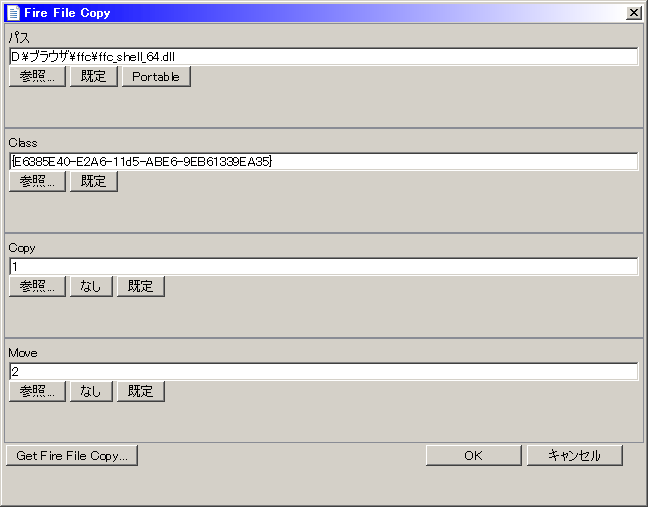648x507 pixels.
Task: Restore Move default with 既定 button
Action: [141, 392]
